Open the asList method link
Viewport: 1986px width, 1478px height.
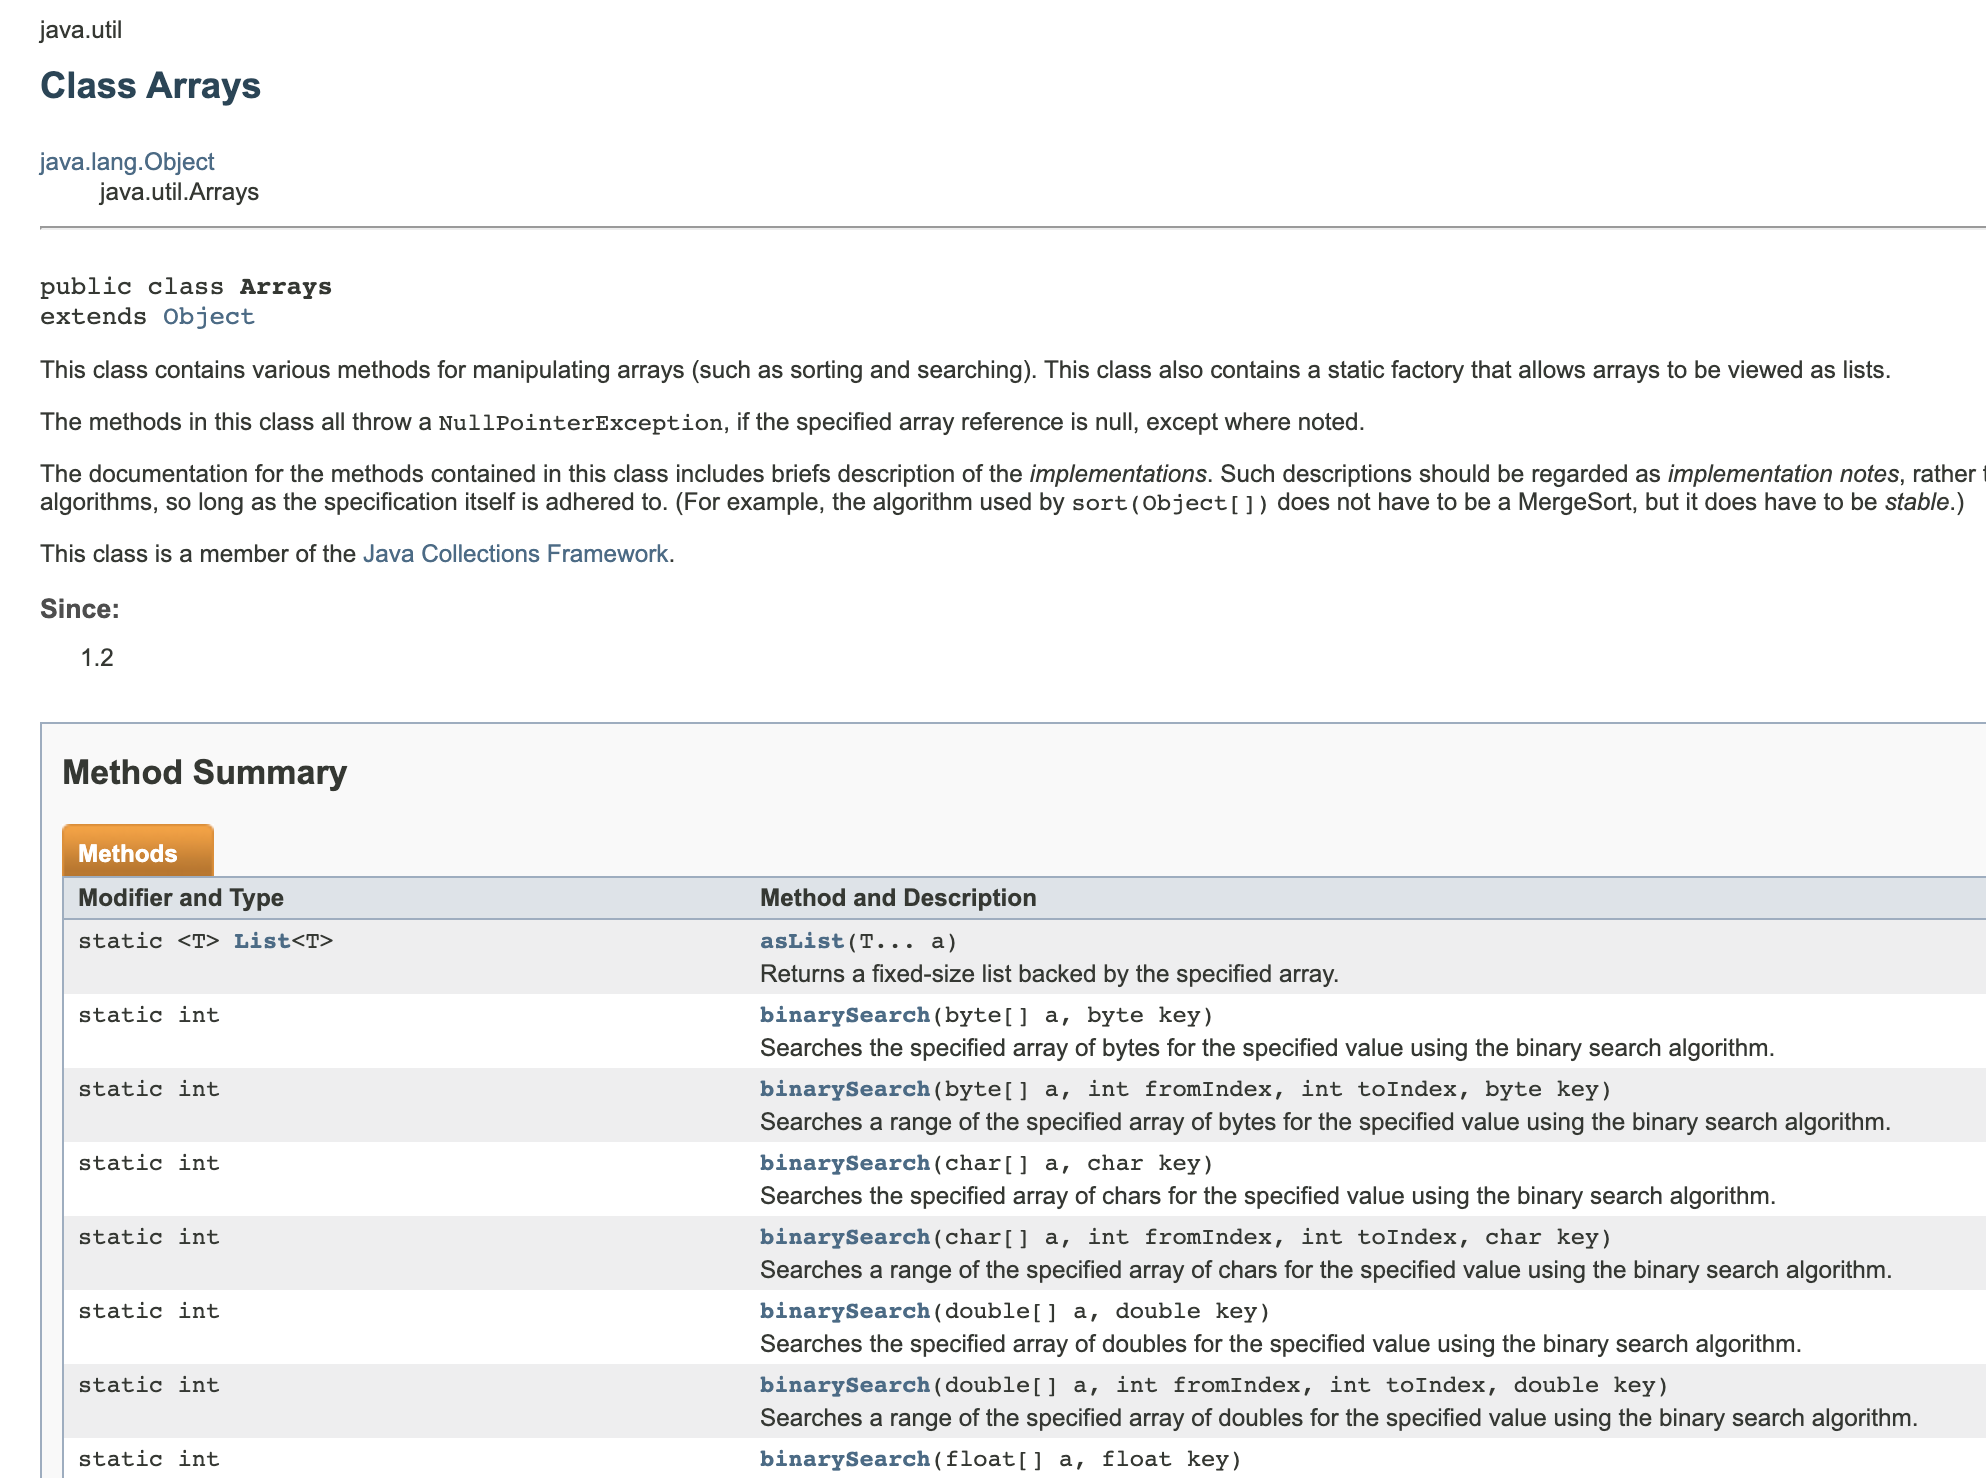pos(801,941)
